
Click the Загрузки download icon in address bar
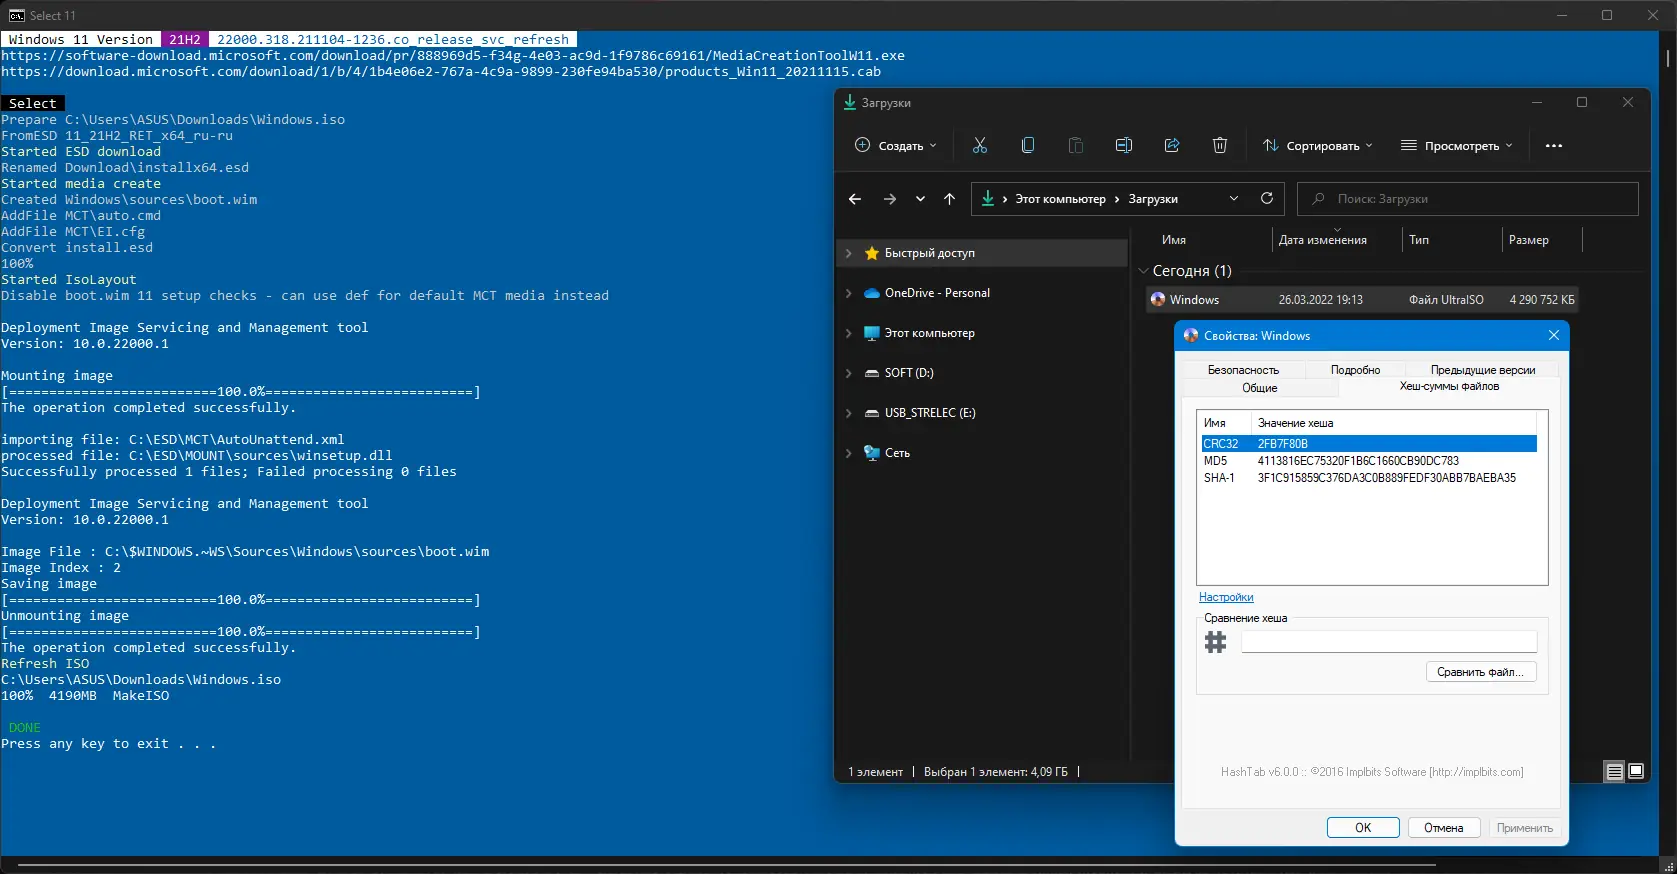click(988, 198)
